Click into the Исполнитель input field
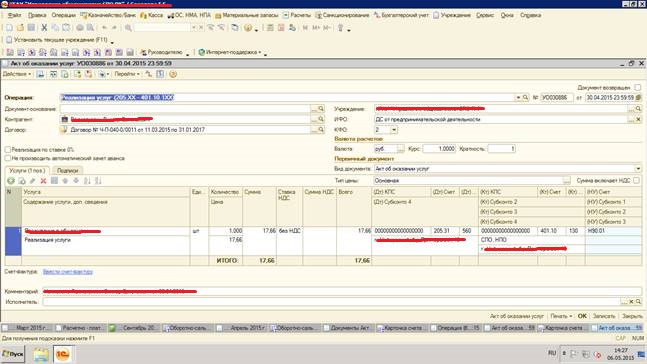The width and height of the screenshot is (647, 364). click(331, 302)
